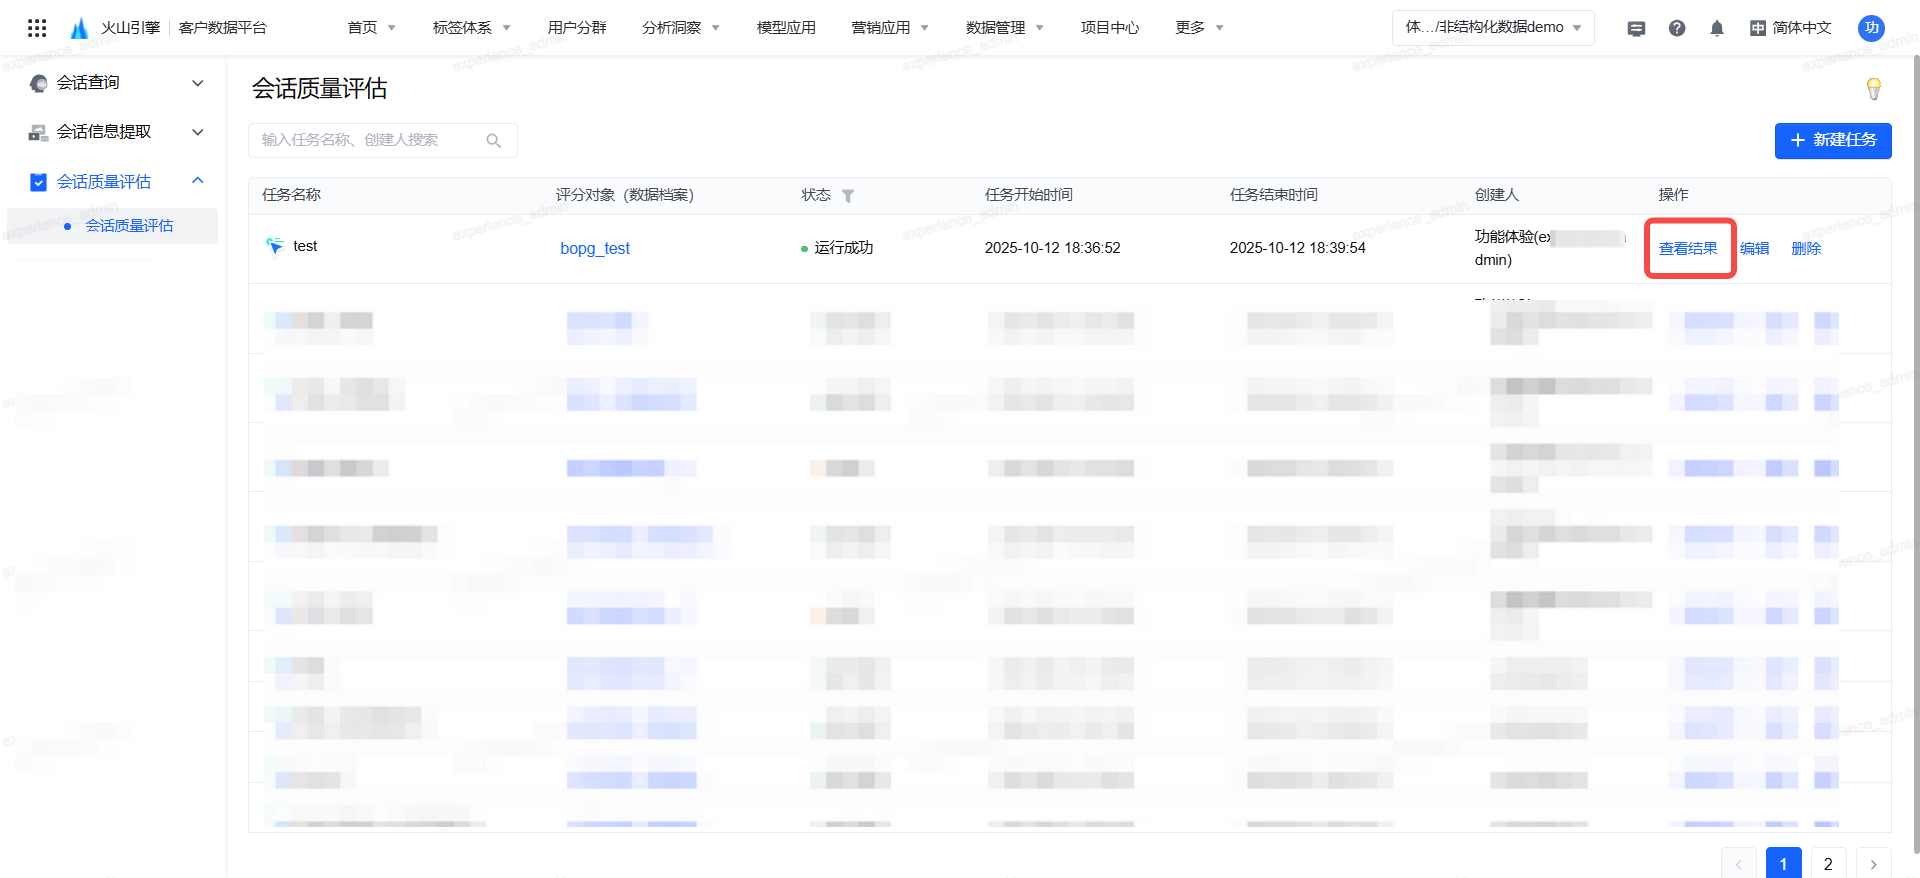Image resolution: width=1920 pixels, height=878 pixels.
Task: Open the 更多 dropdown menu
Action: (x=1200, y=28)
